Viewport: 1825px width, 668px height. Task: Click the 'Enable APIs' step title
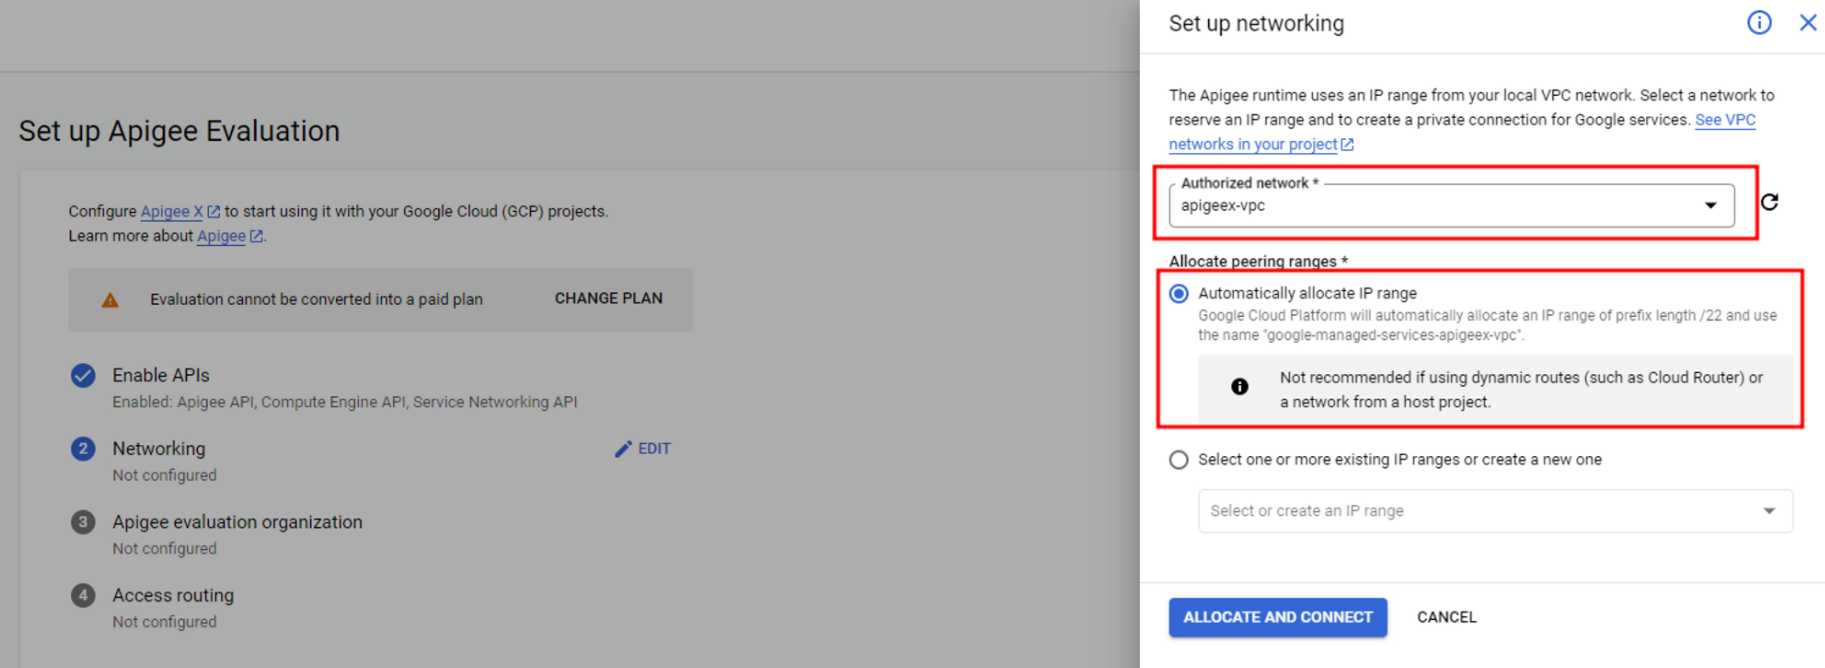tap(161, 375)
